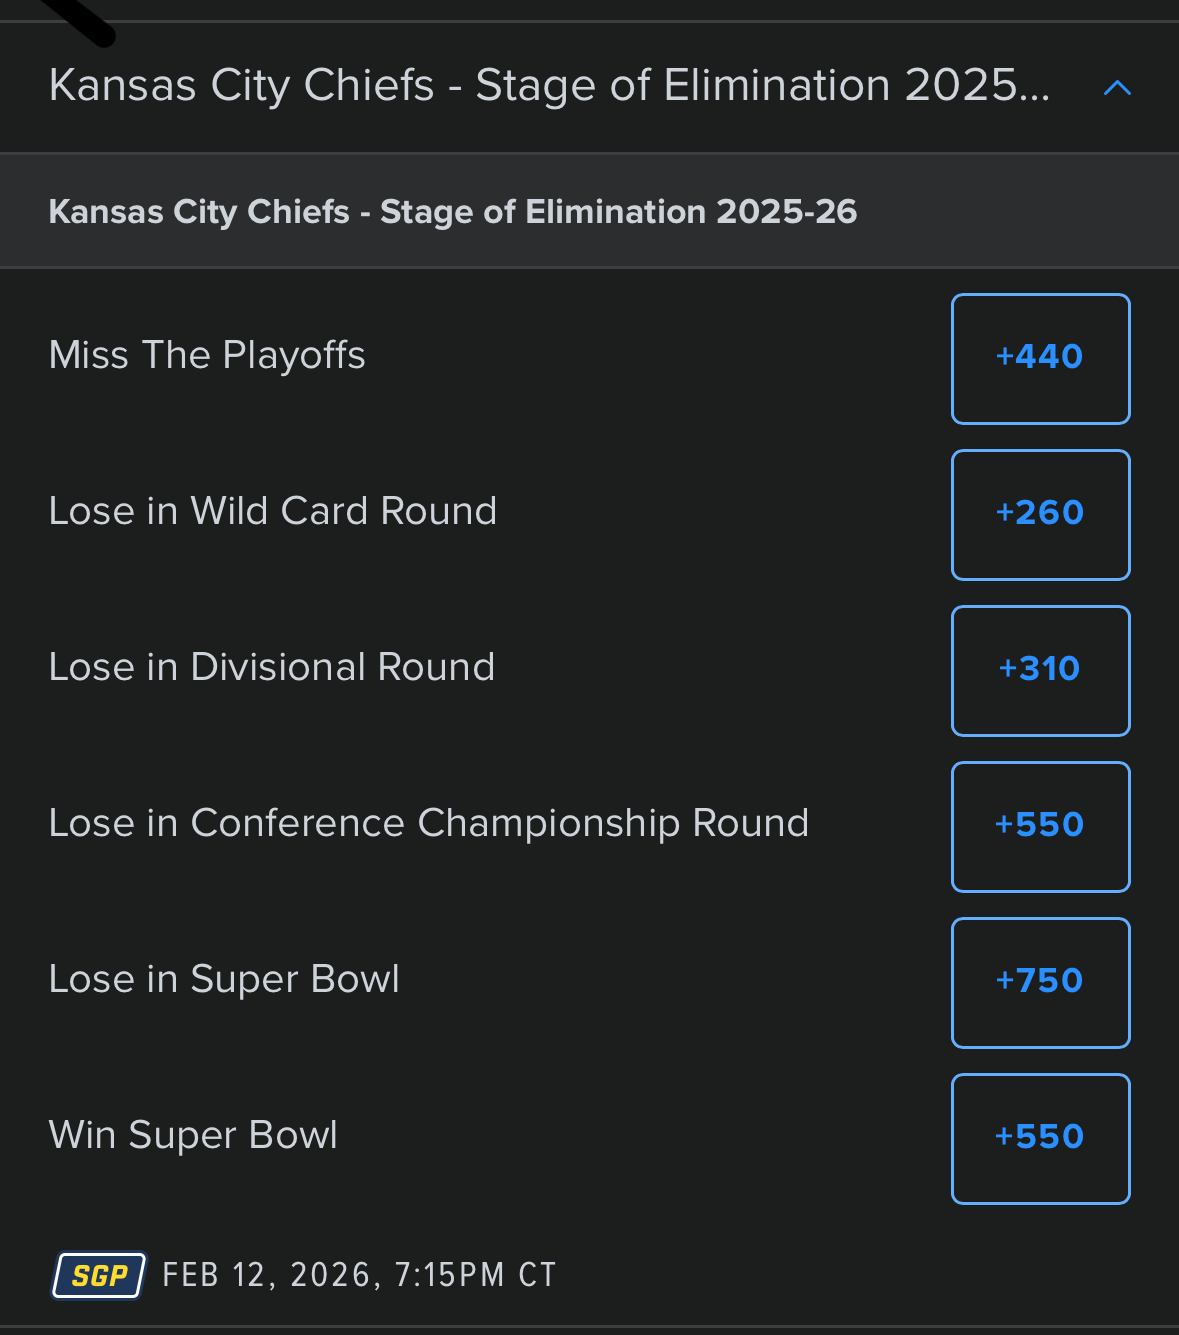Select the Lose in Wild Card Round label

(272, 512)
